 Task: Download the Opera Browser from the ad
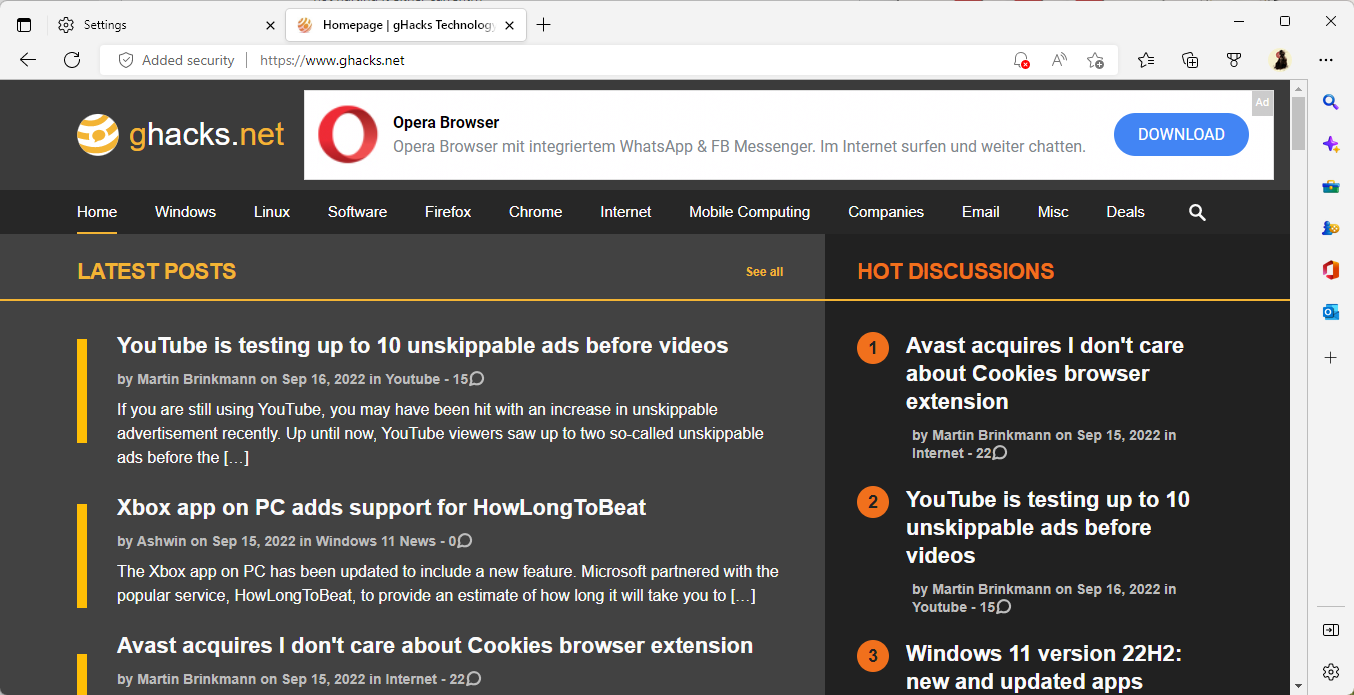(1181, 134)
